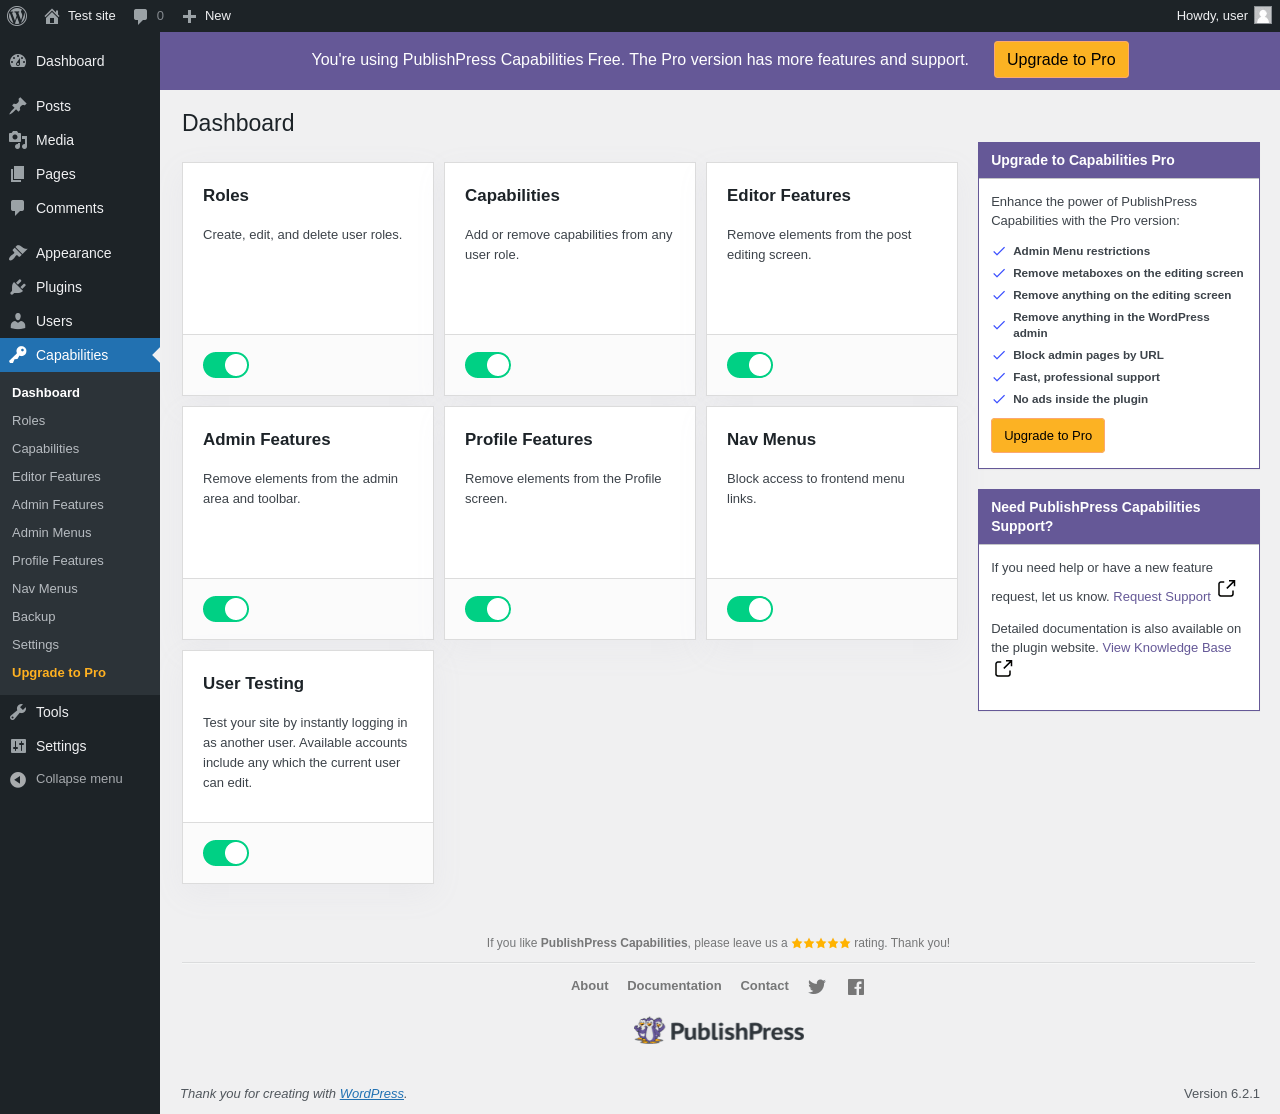Screen dimensions: 1280x1114
Task: Click the Tools wrench icon in sidebar
Action: tap(18, 712)
